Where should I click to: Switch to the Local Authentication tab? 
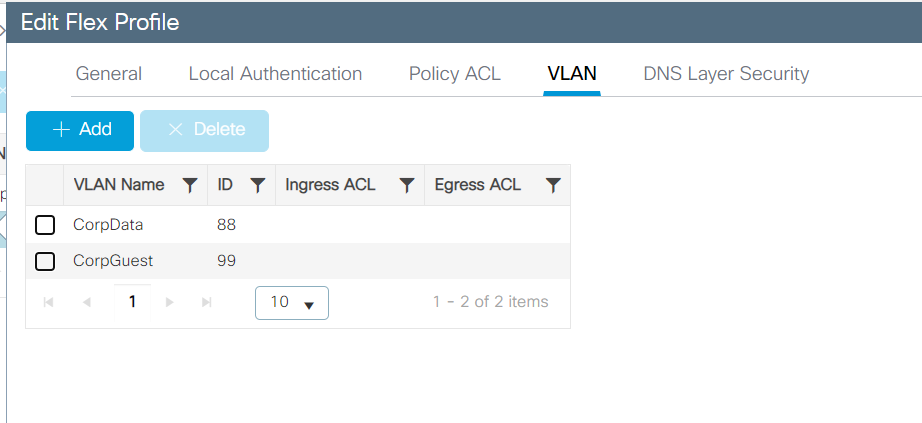(x=275, y=74)
